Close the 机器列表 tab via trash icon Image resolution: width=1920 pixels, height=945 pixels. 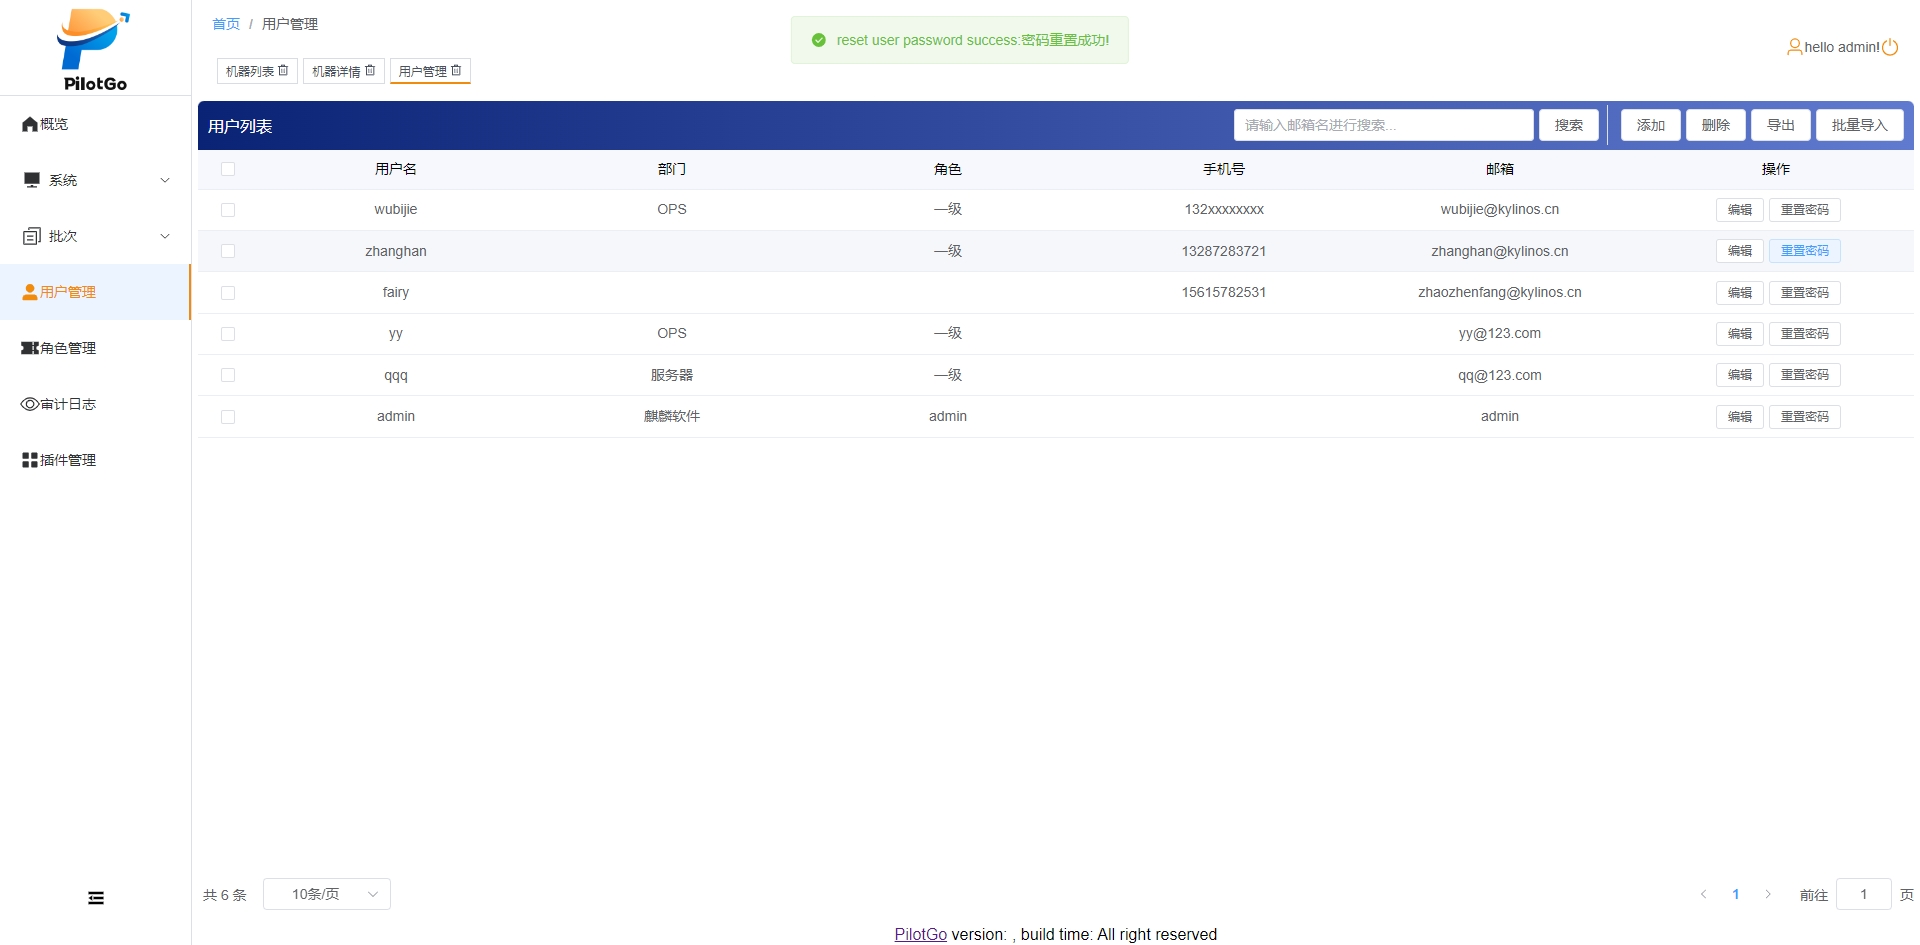[283, 71]
